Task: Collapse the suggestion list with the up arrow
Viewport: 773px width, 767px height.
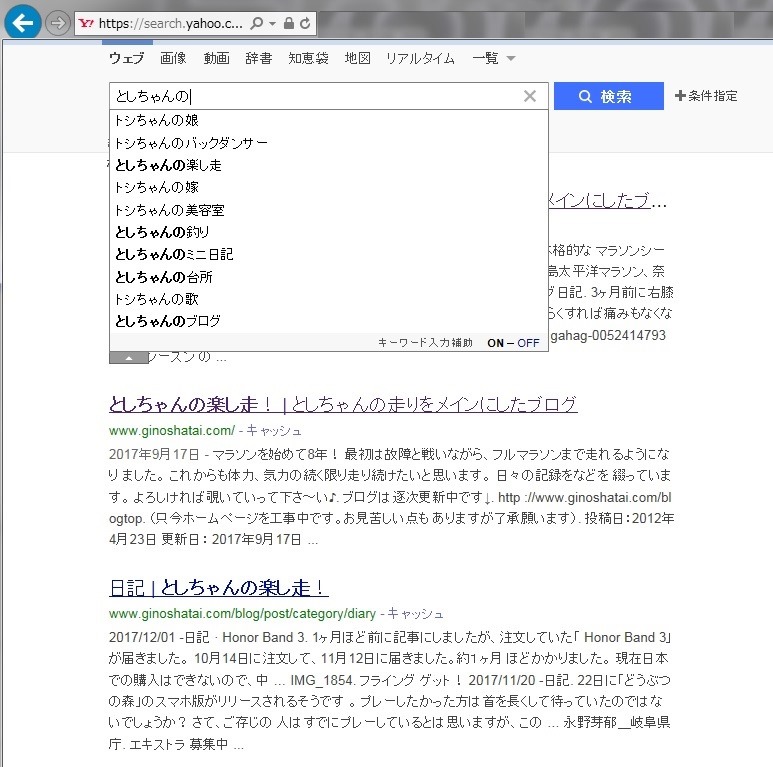Action: coord(129,358)
